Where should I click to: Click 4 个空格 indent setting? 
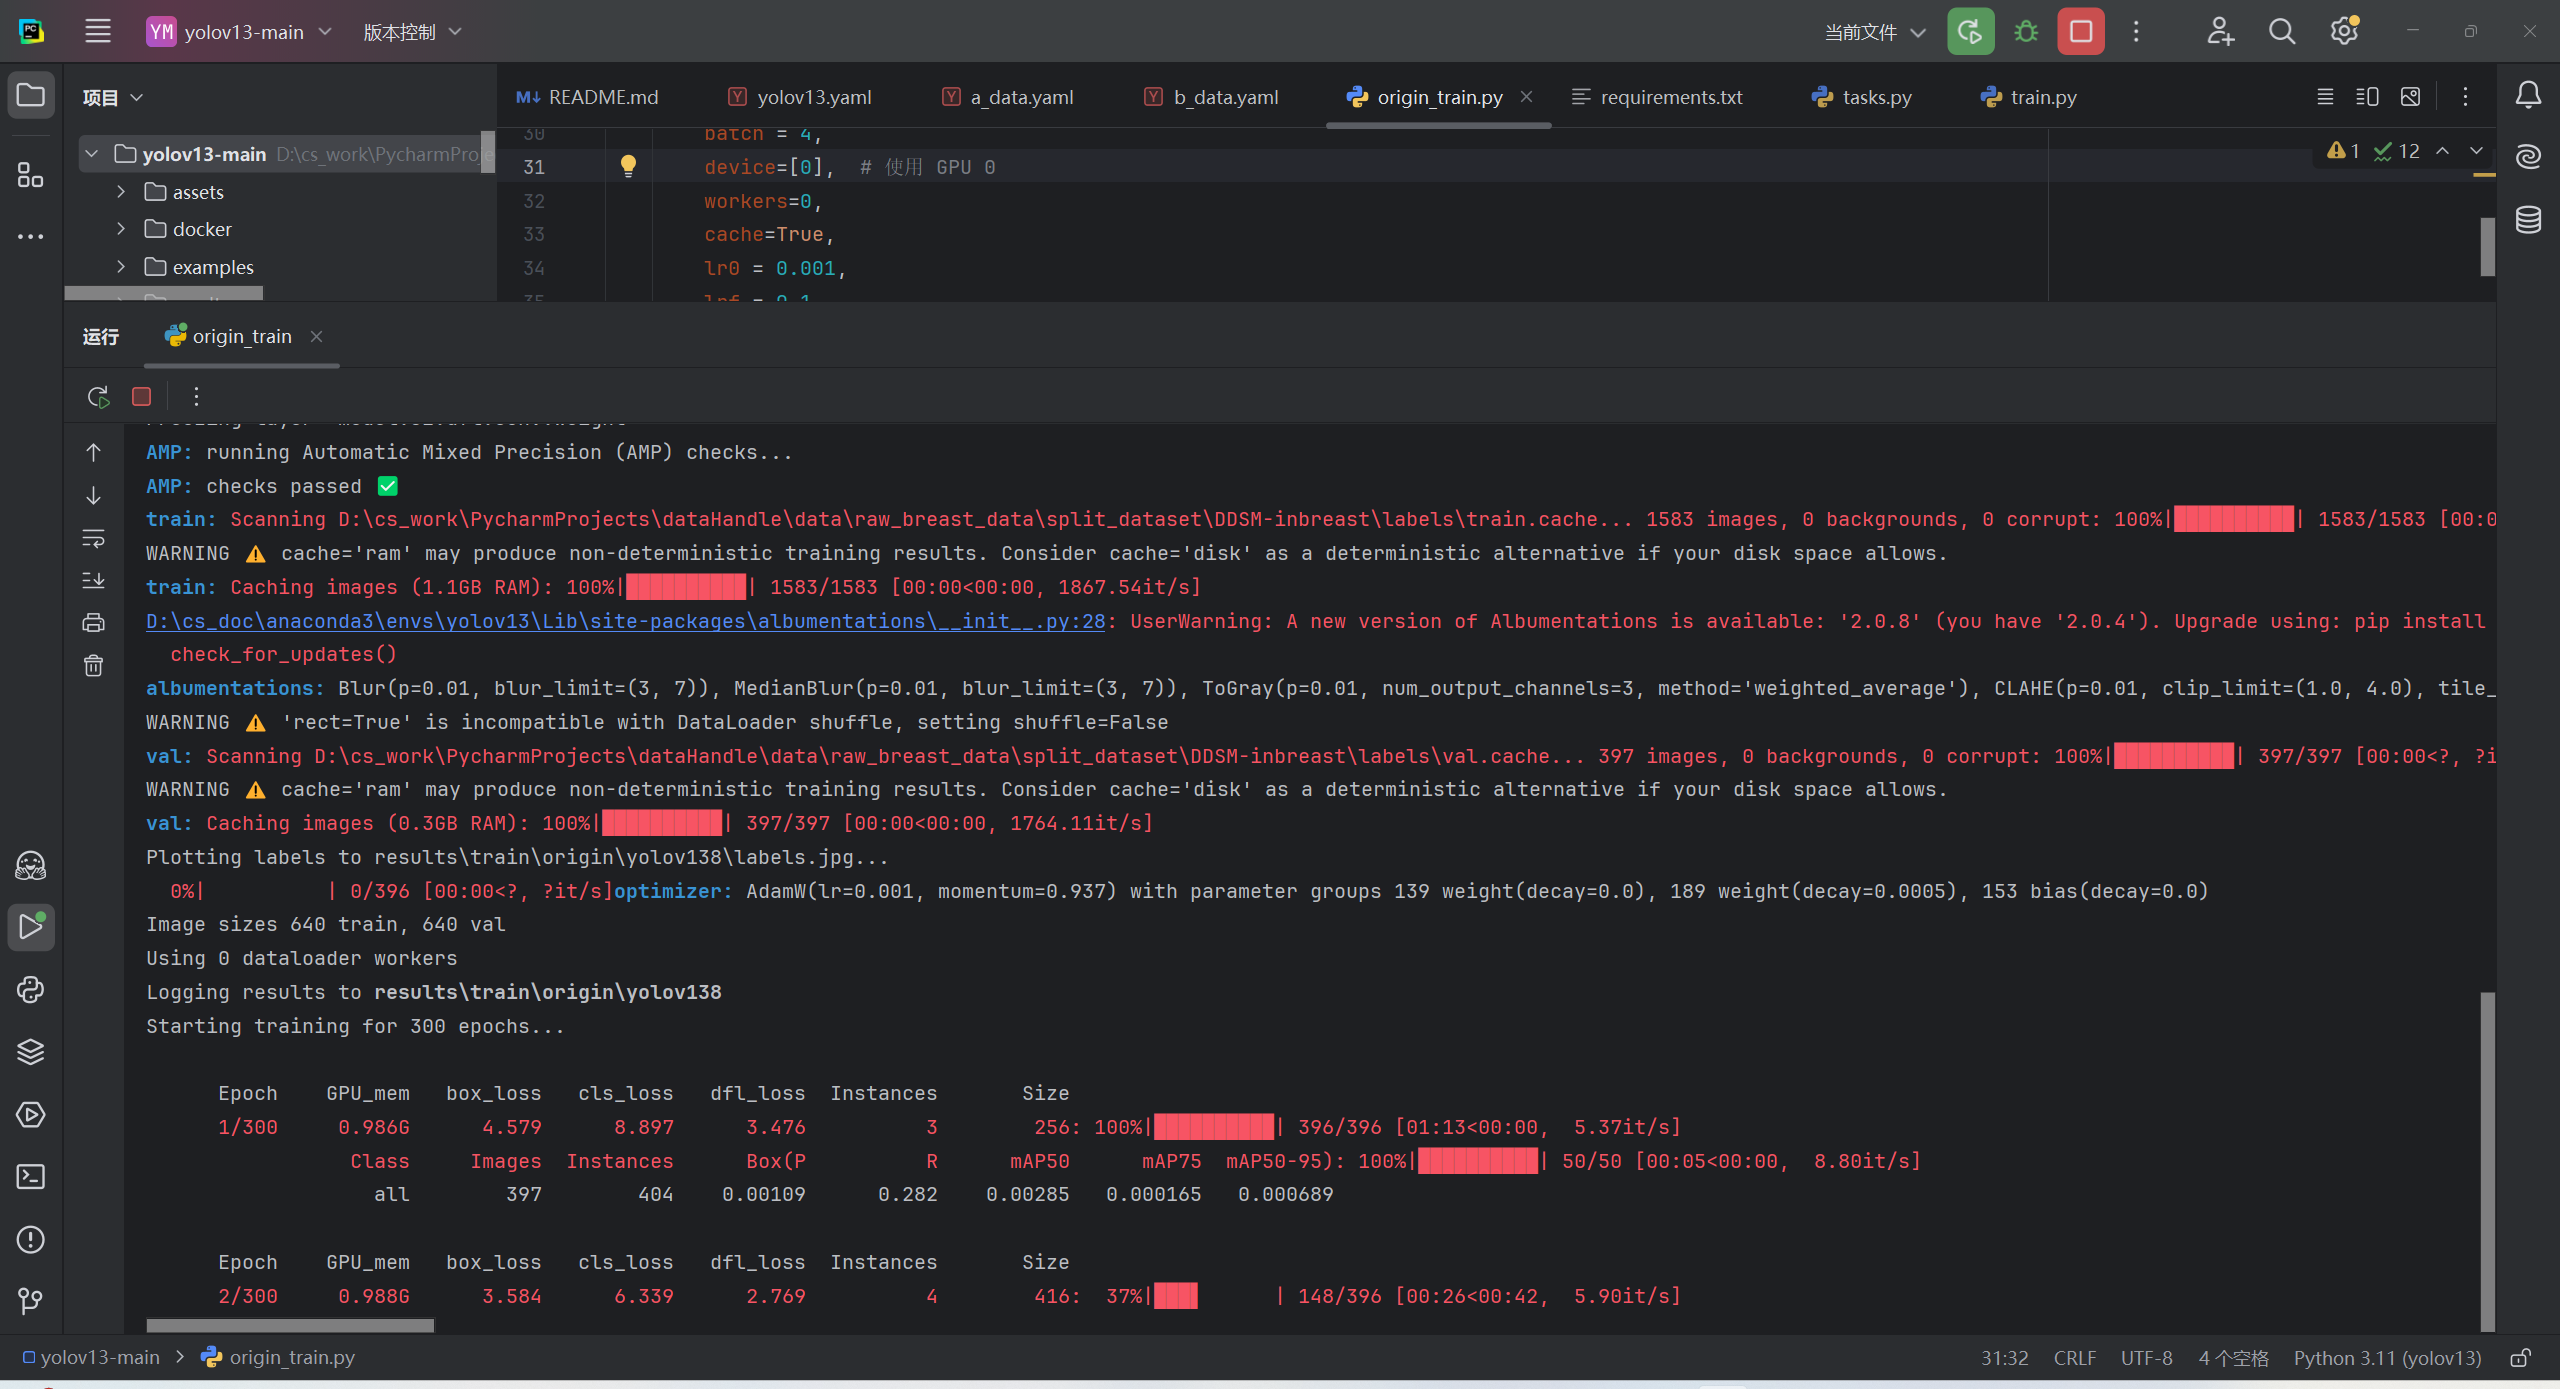2234,1358
